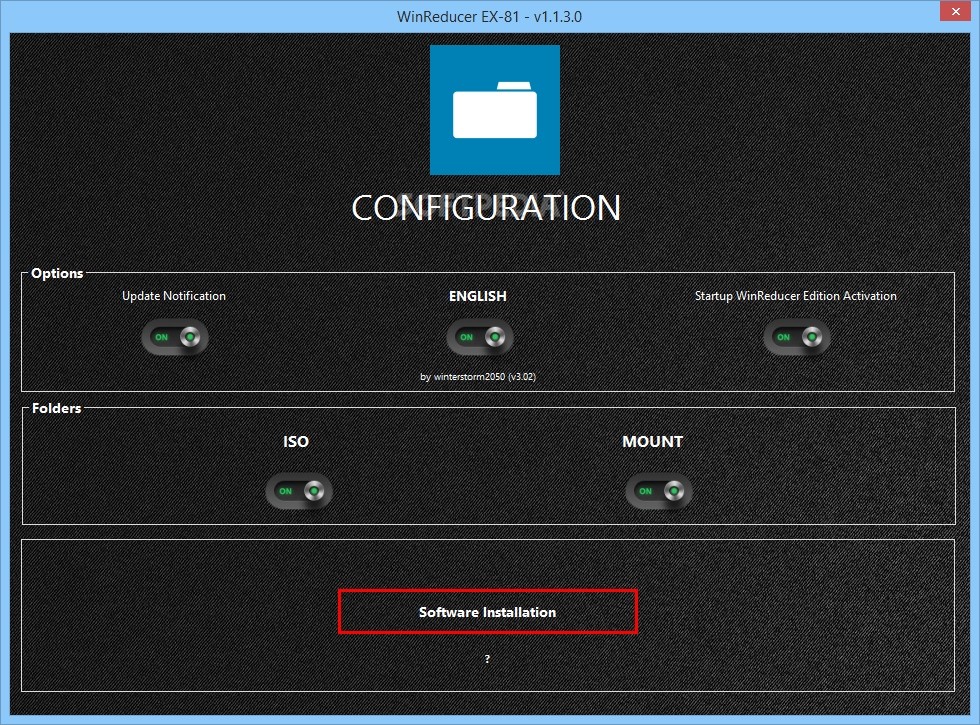
Task: Disable Startup WinReducer Edition Activation switch
Action: (x=796, y=338)
